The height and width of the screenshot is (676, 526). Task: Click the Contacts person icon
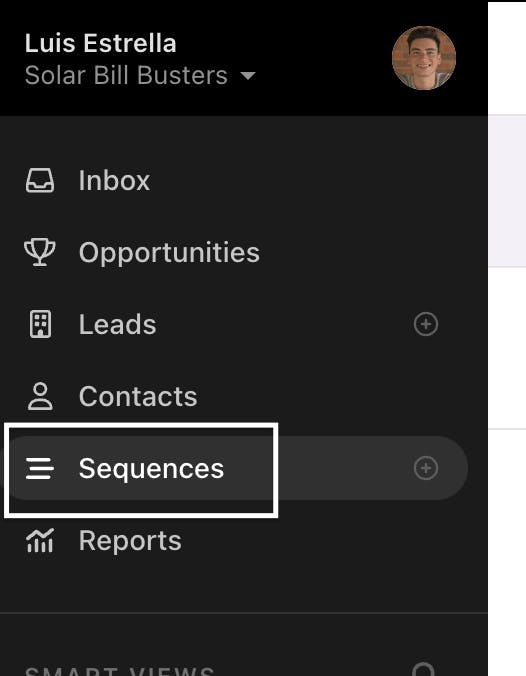[40, 396]
